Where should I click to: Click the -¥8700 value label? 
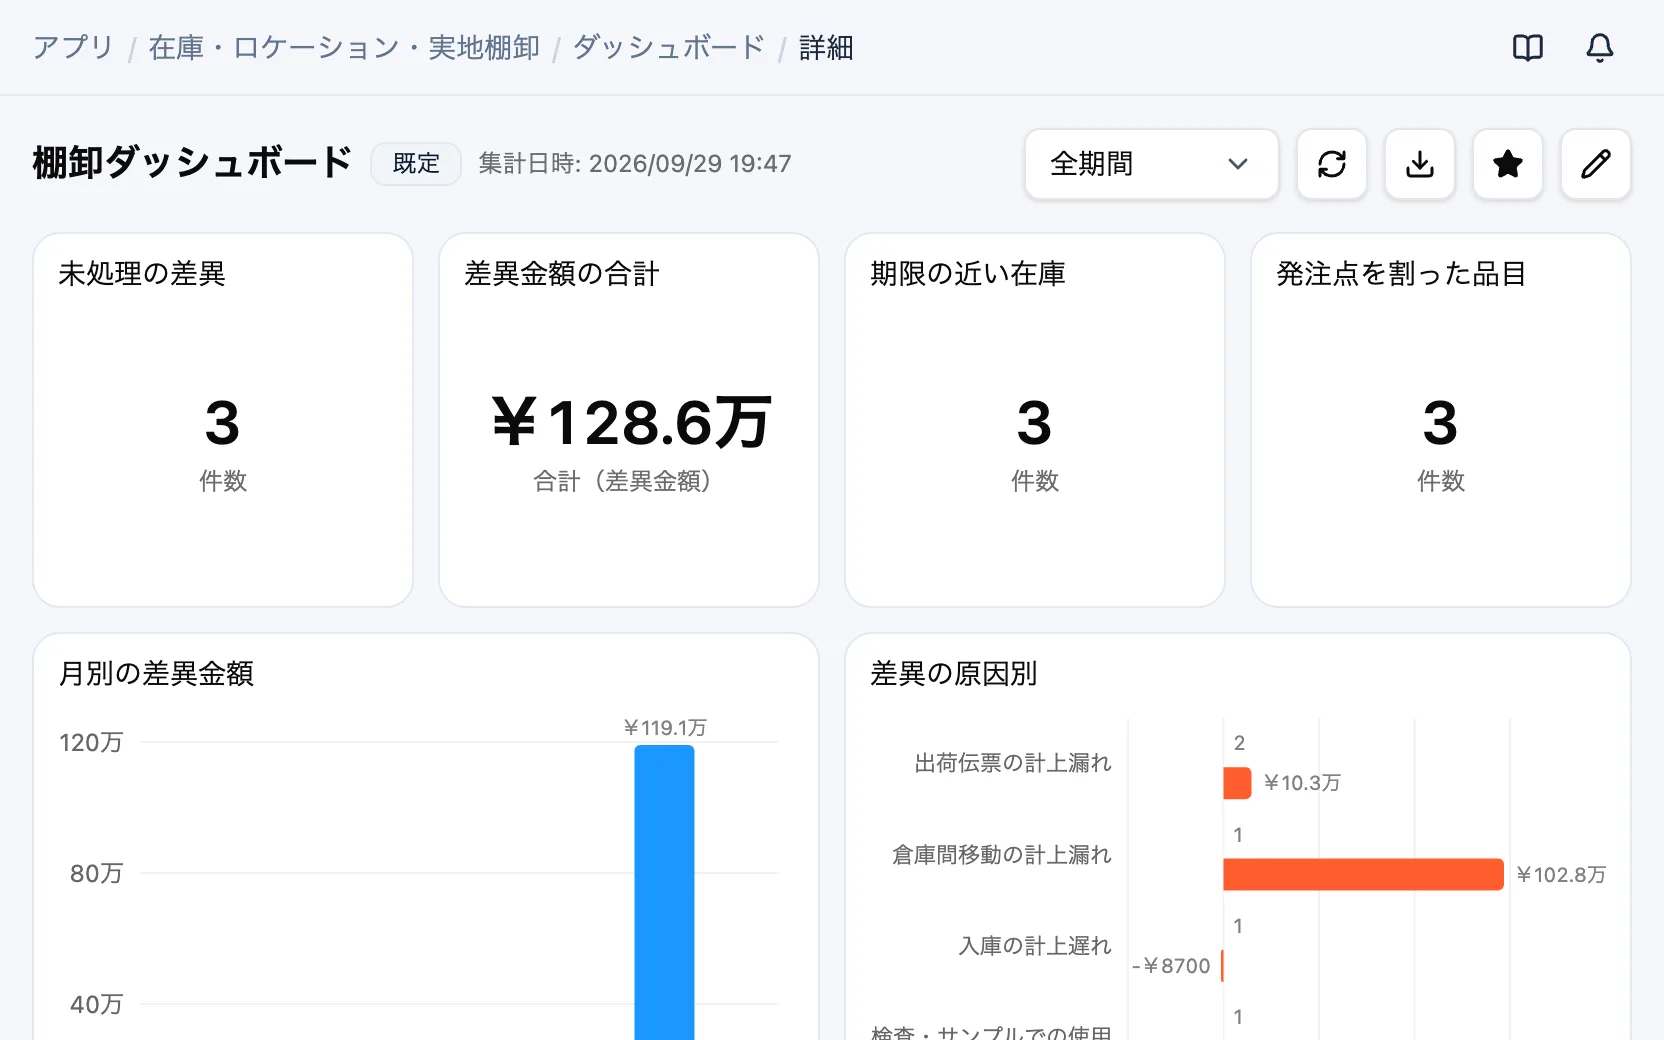[1171, 966]
